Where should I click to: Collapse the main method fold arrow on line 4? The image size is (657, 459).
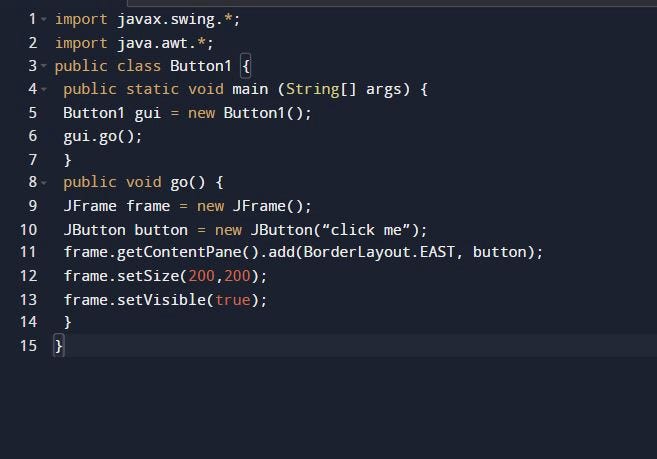coord(44,89)
